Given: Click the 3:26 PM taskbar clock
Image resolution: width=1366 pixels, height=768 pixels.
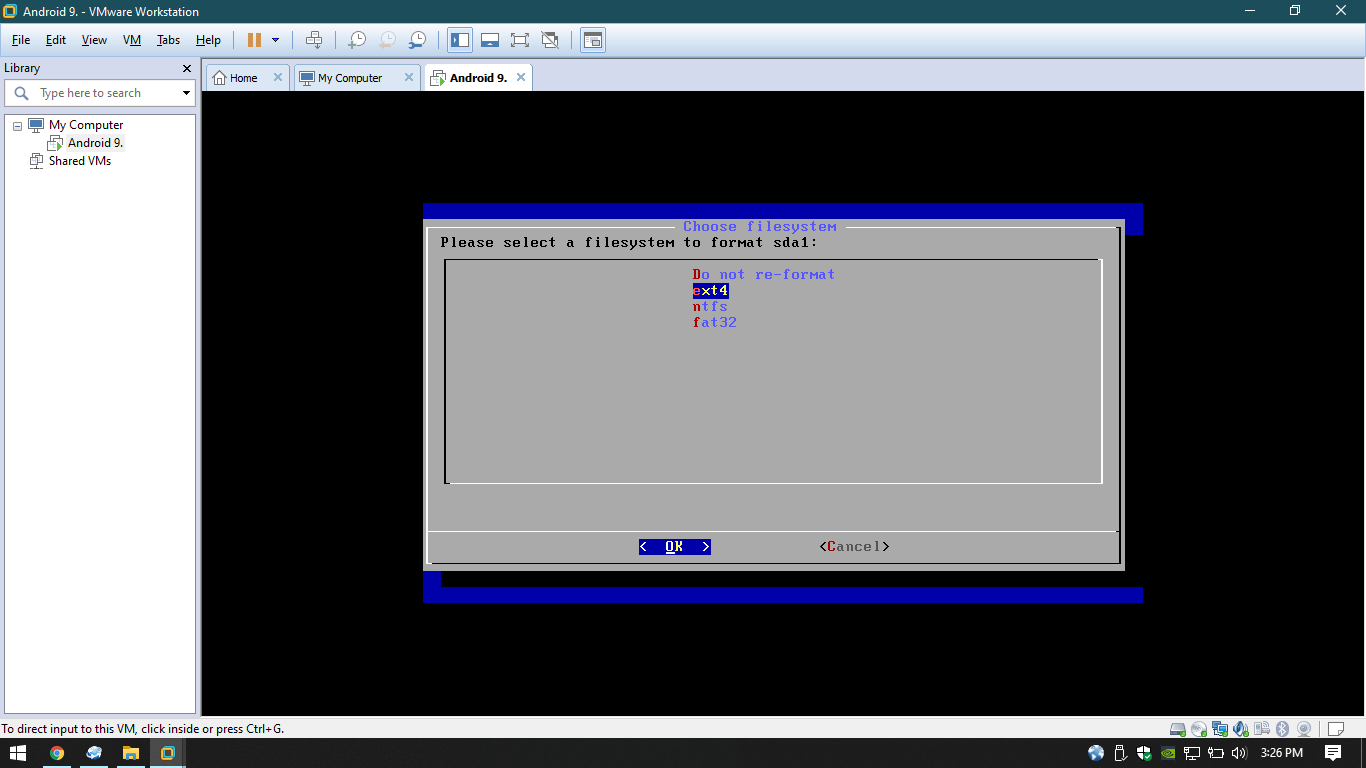Looking at the screenshot, I should (x=1282, y=753).
